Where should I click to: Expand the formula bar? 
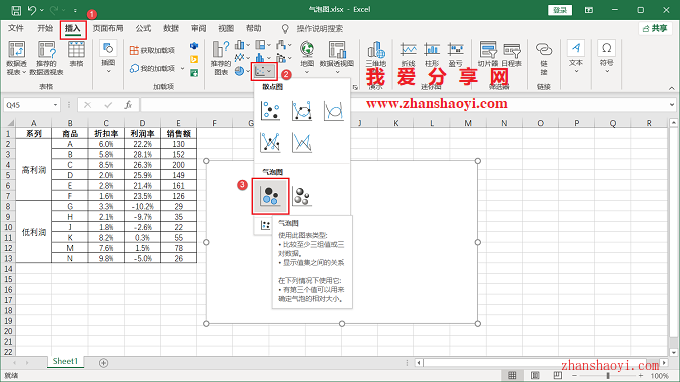tap(672, 104)
